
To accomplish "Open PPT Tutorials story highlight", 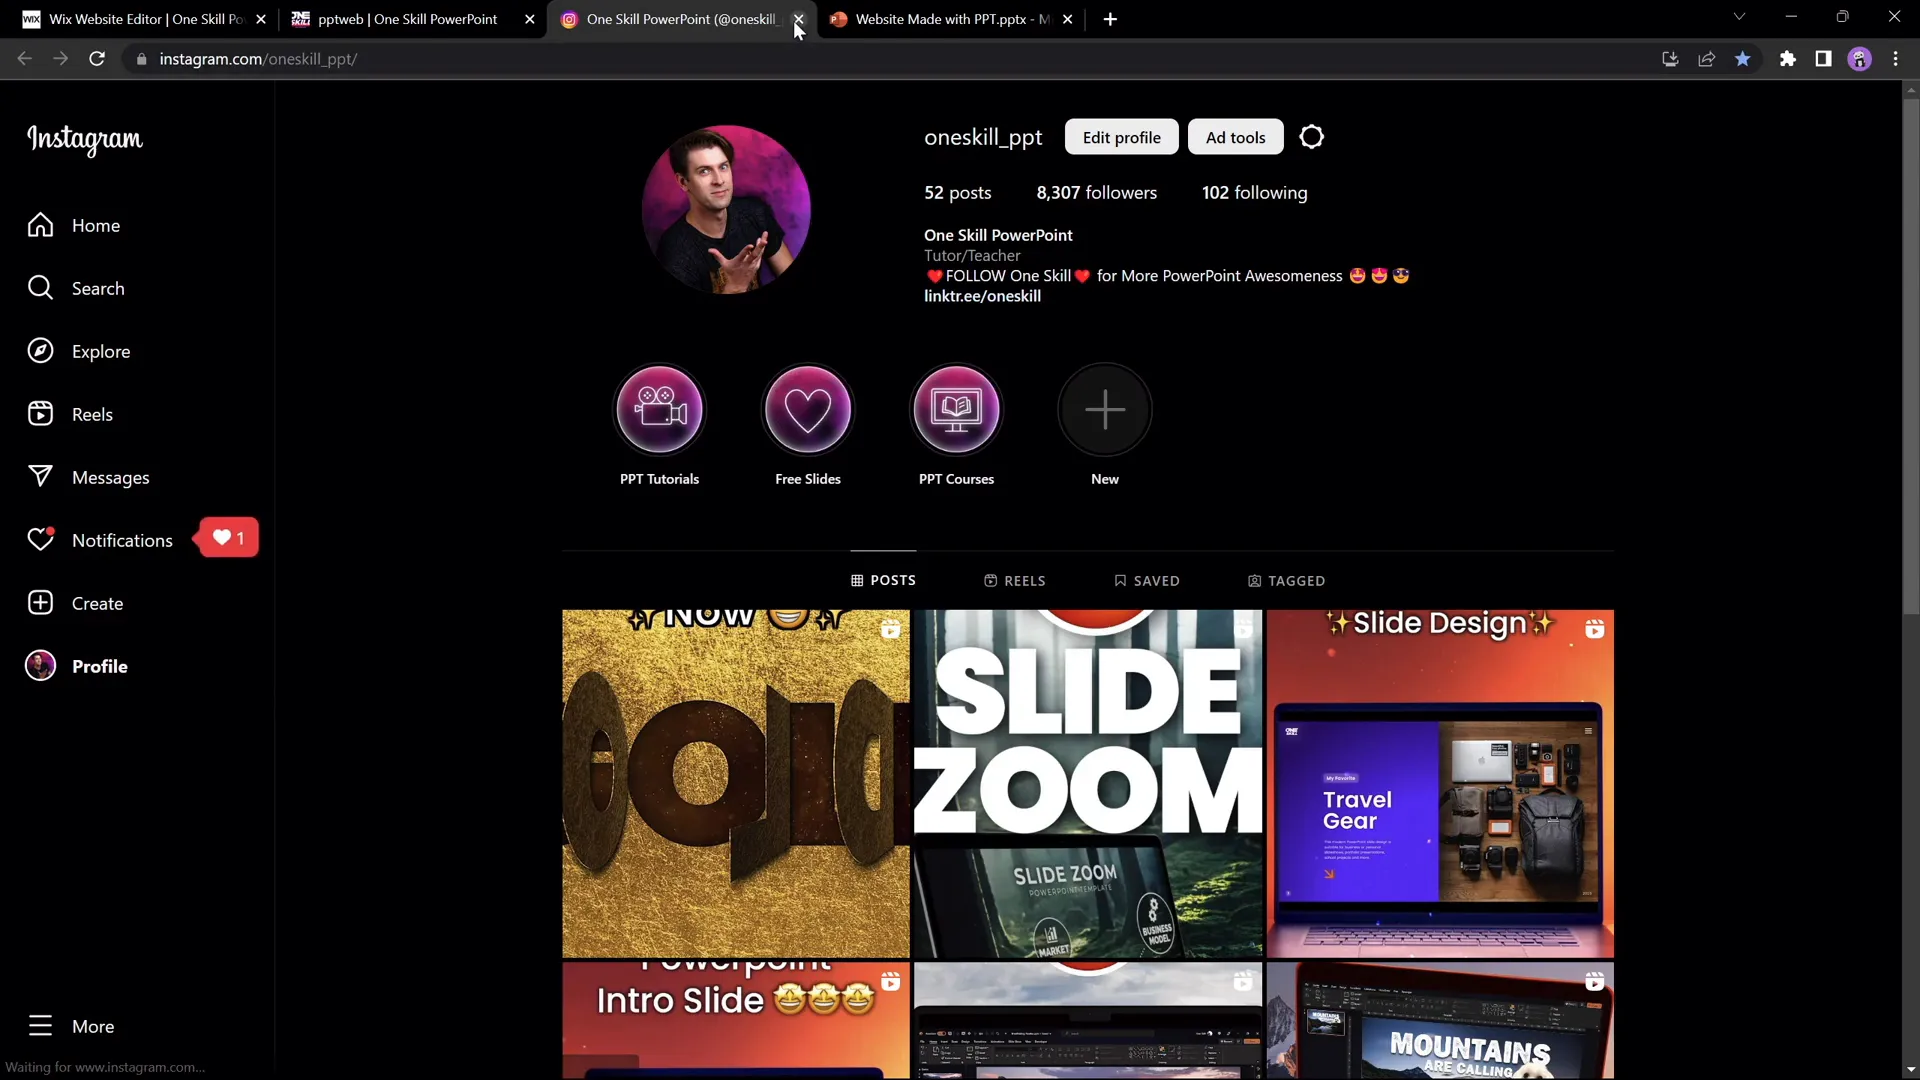I will pos(659,410).
